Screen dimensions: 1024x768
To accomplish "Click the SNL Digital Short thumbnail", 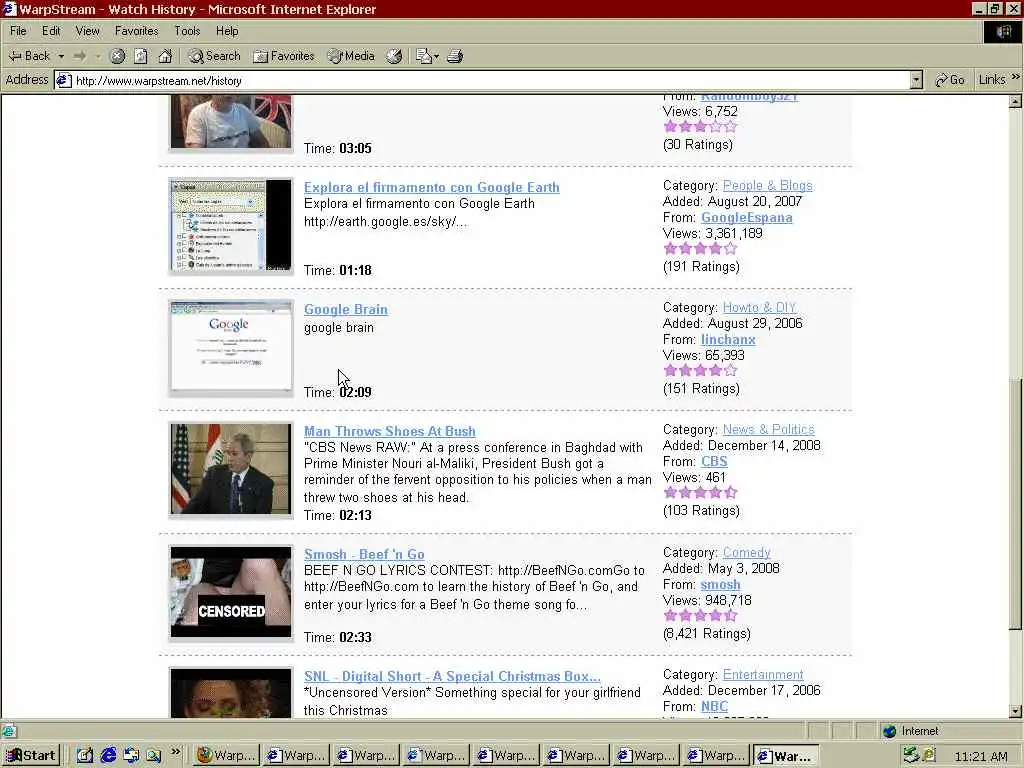I will pos(231,692).
